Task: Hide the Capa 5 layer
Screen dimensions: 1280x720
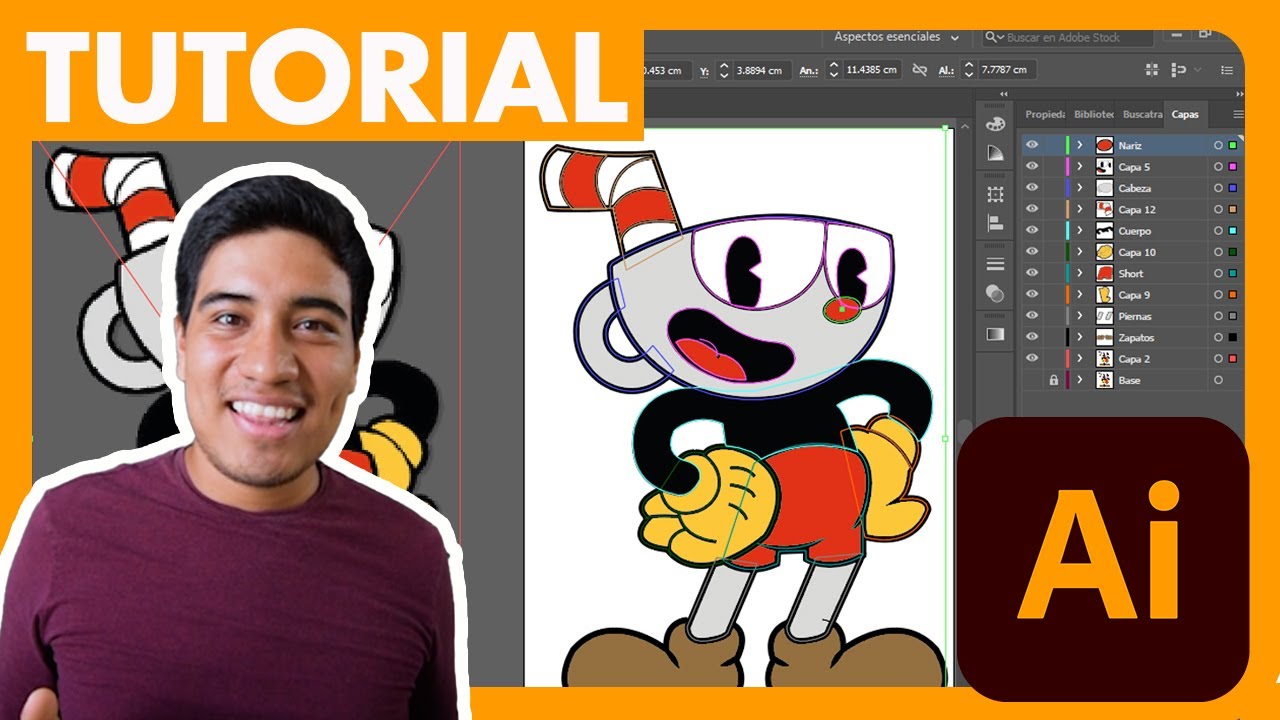Action: [1032, 166]
